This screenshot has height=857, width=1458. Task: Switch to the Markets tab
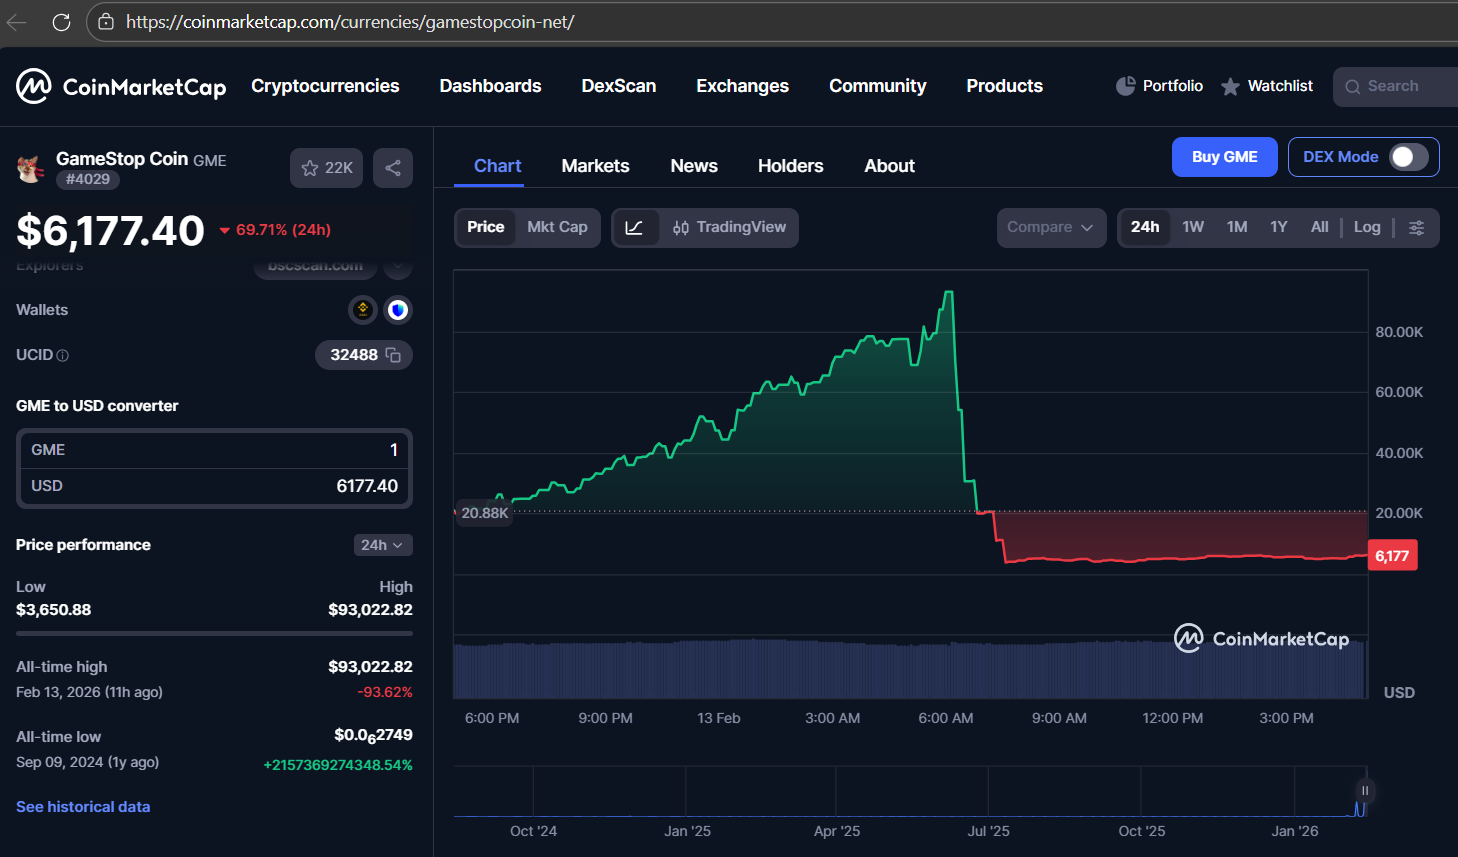coord(596,166)
